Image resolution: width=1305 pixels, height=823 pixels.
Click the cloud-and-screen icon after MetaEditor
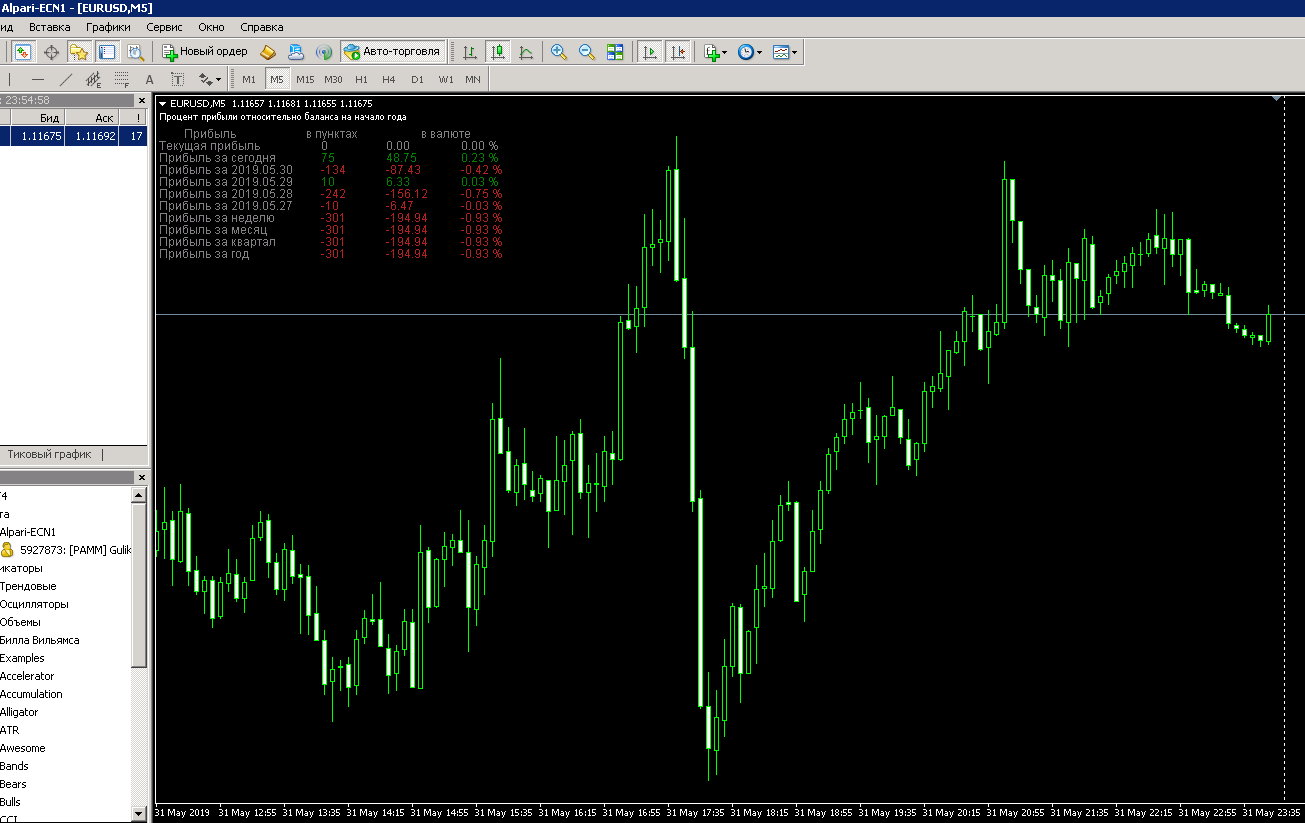point(296,52)
